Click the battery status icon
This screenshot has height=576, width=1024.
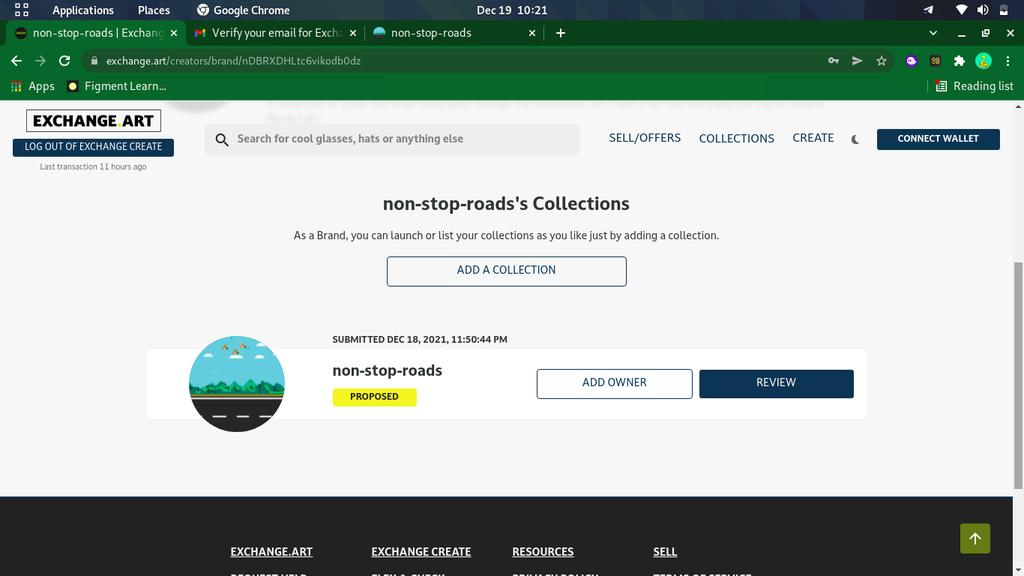coord(1004,10)
